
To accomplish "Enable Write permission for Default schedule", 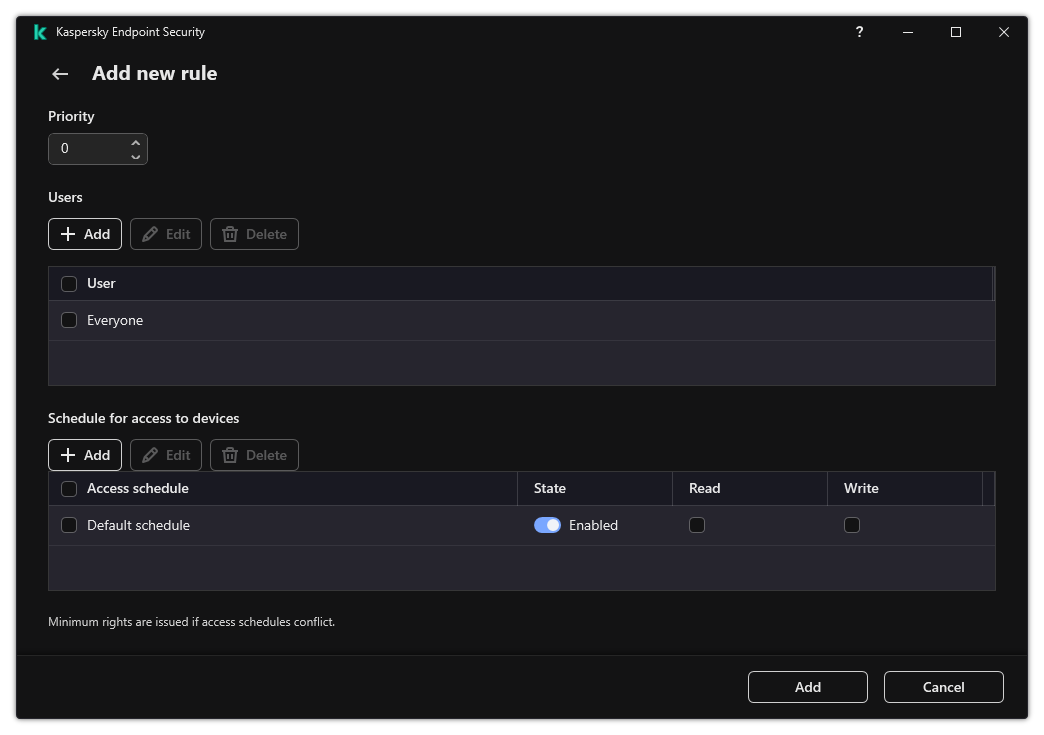I will pyautogui.click(x=852, y=524).
